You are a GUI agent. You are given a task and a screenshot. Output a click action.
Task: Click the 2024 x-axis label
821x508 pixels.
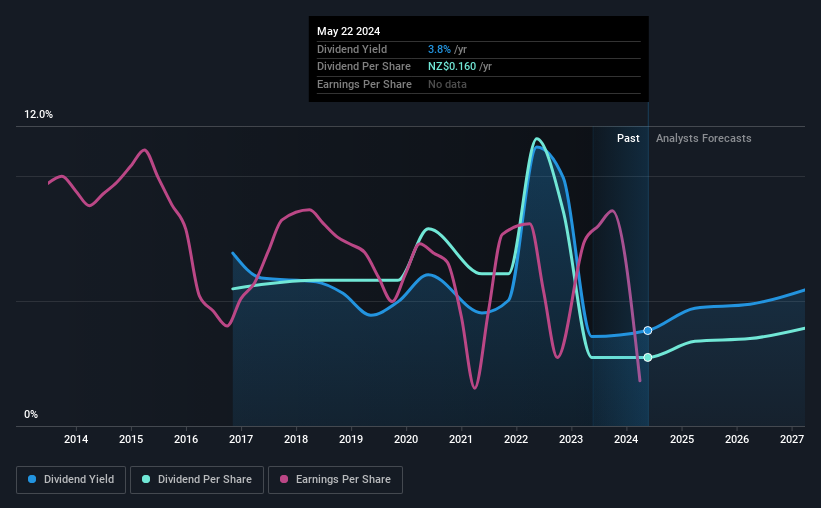pos(626,439)
